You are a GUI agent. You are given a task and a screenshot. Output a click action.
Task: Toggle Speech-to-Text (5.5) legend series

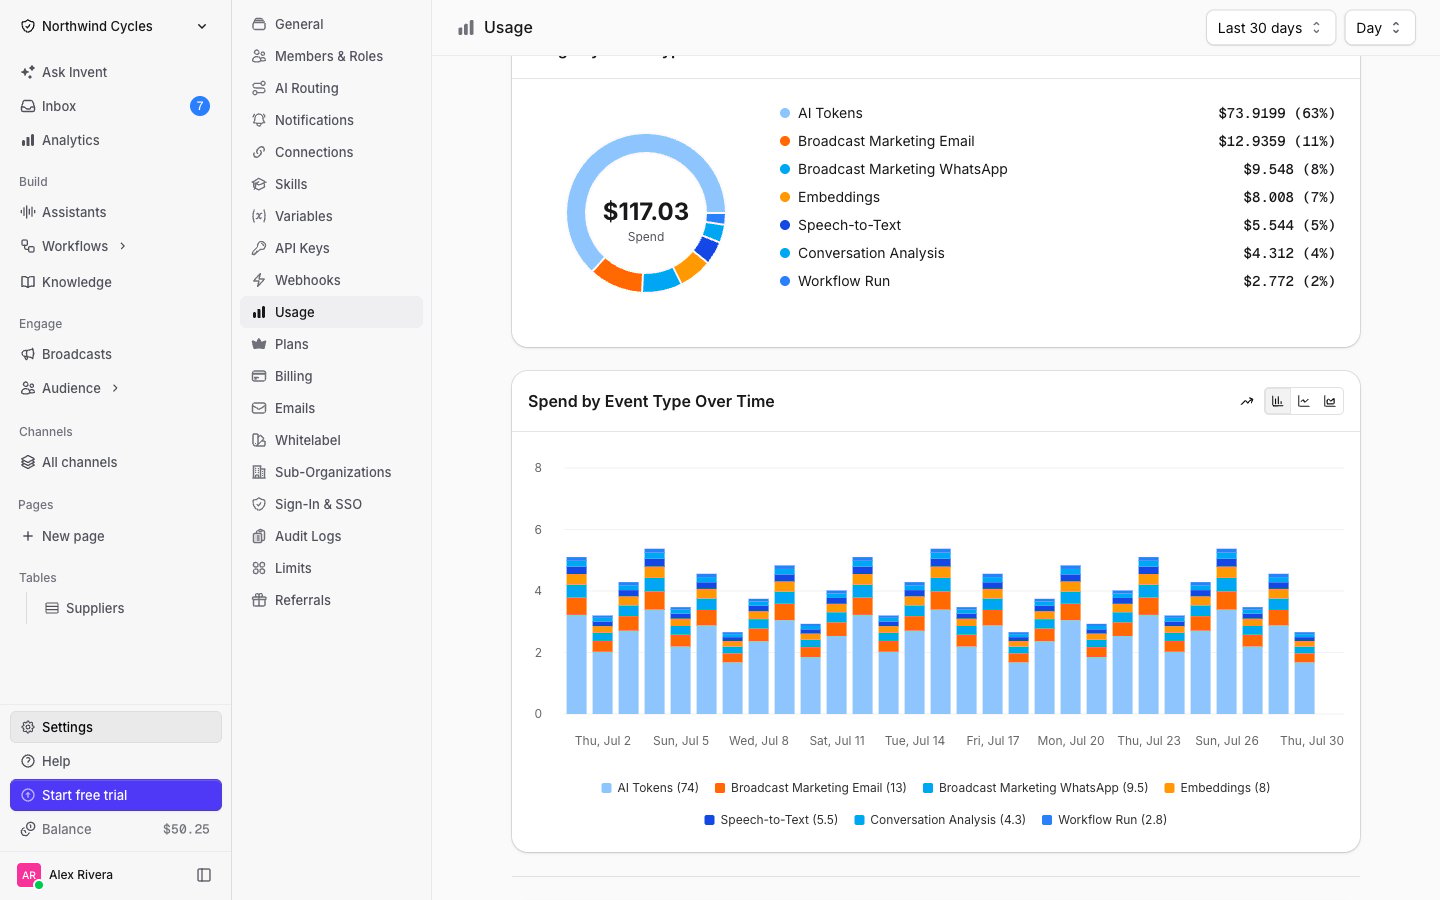[771, 820]
